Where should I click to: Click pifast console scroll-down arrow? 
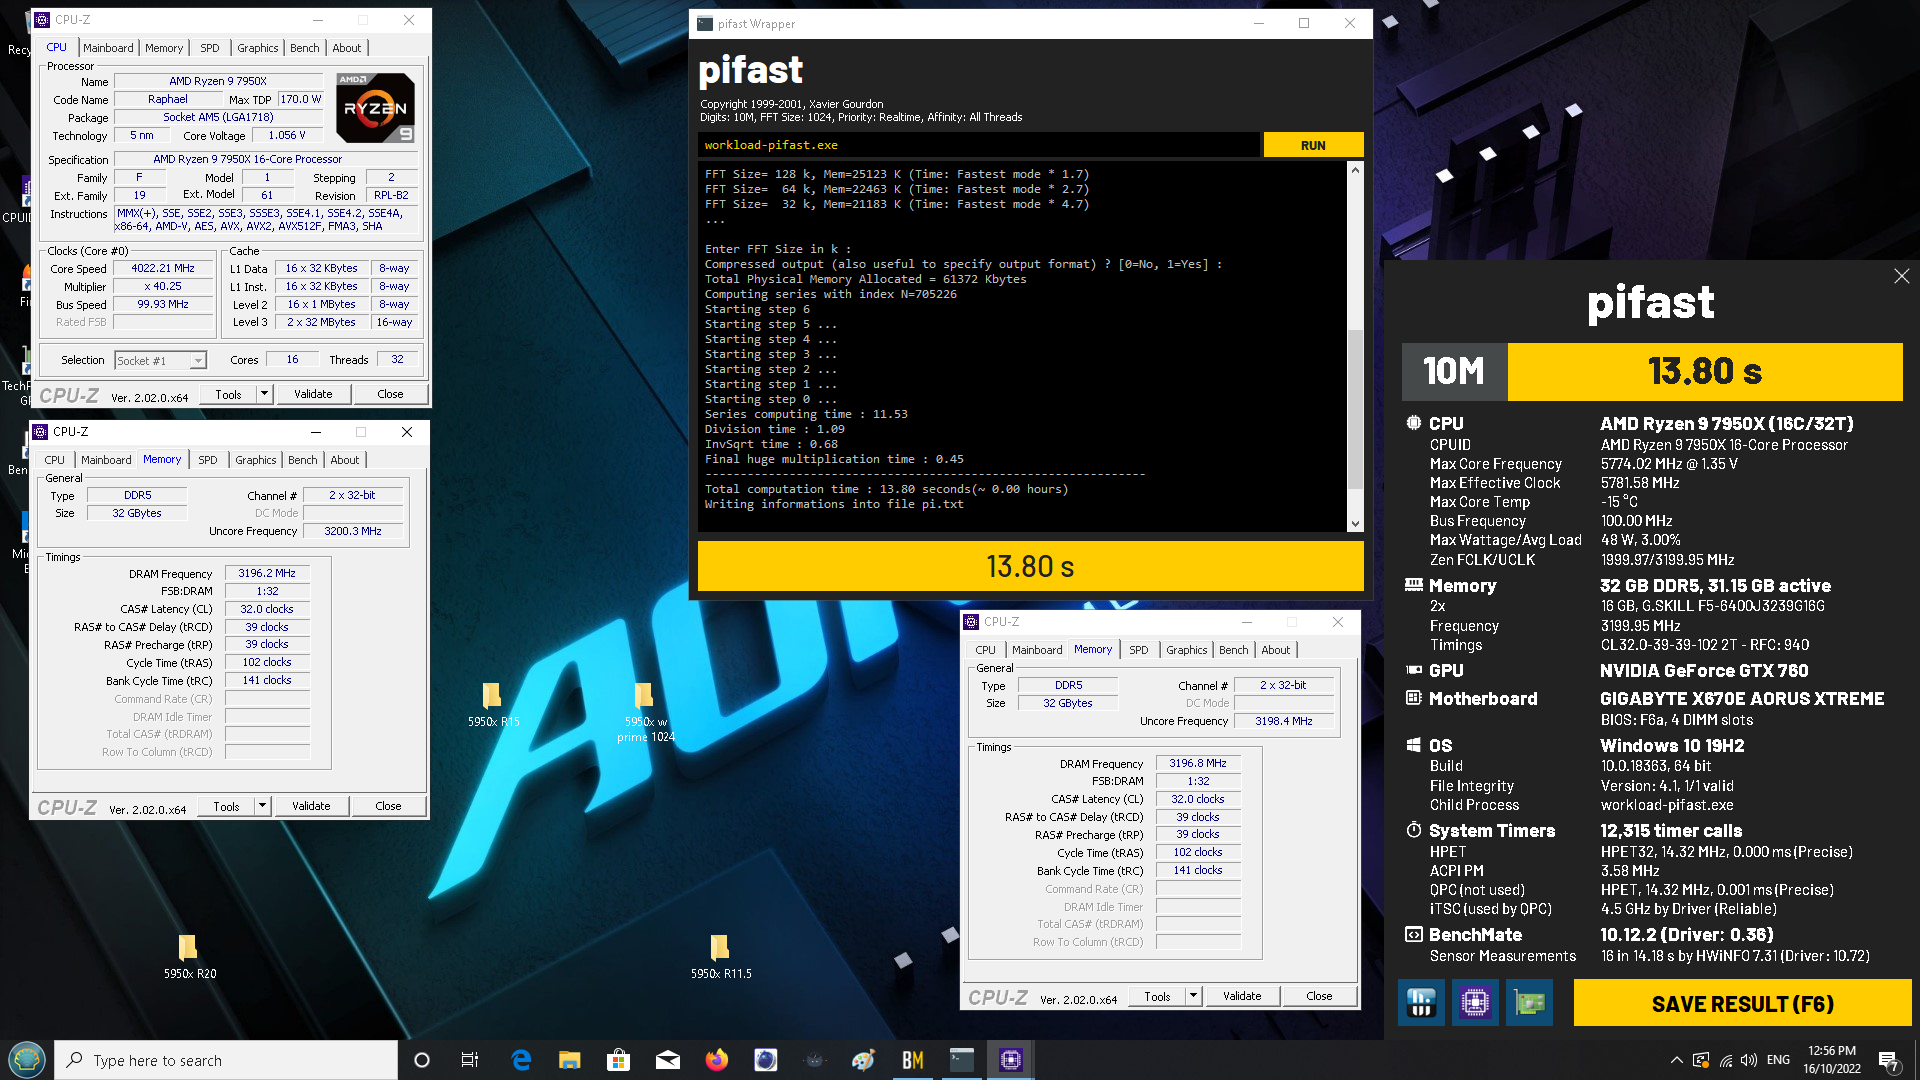click(1355, 523)
